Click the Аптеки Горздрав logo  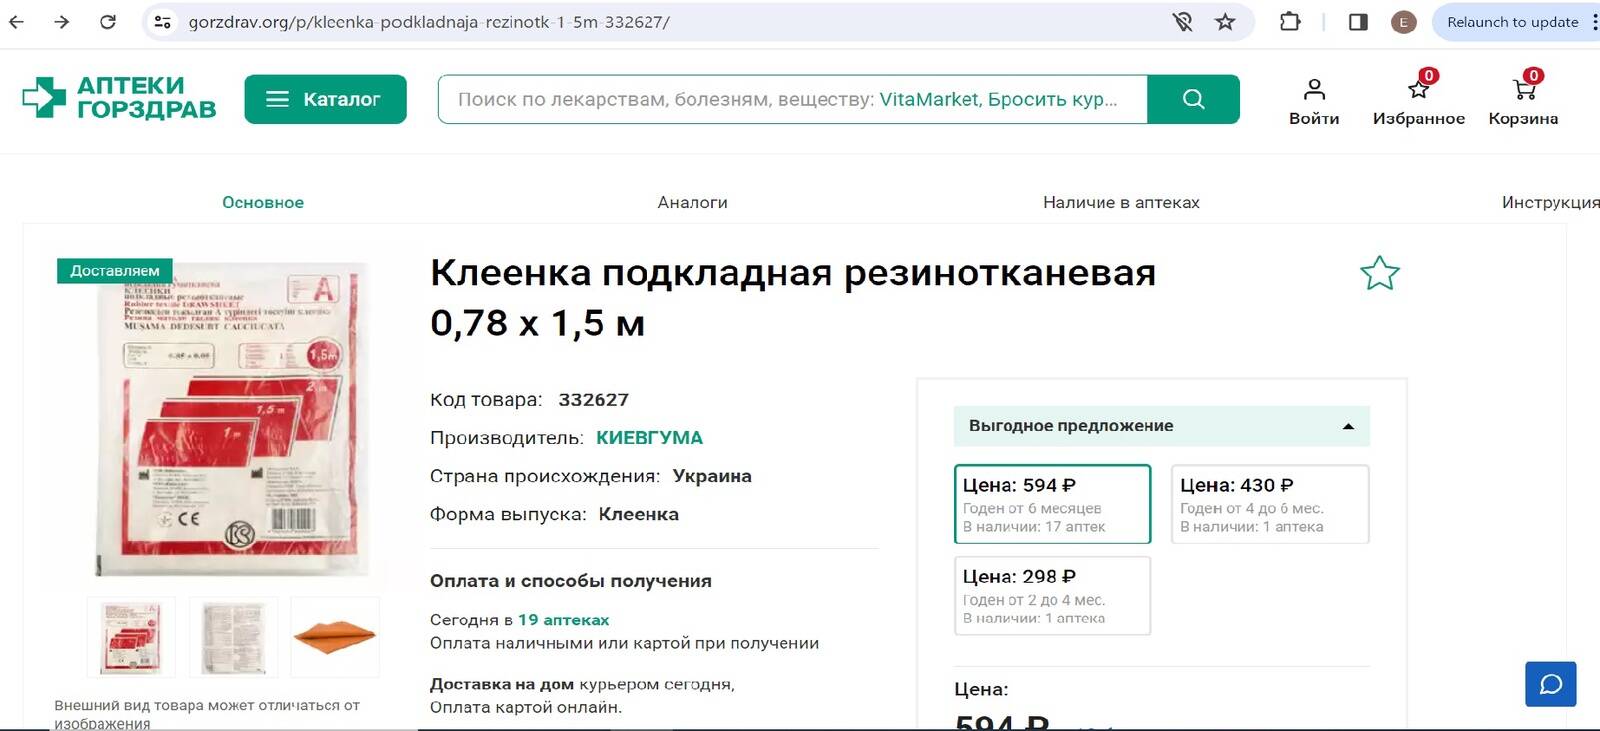[120, 98]
